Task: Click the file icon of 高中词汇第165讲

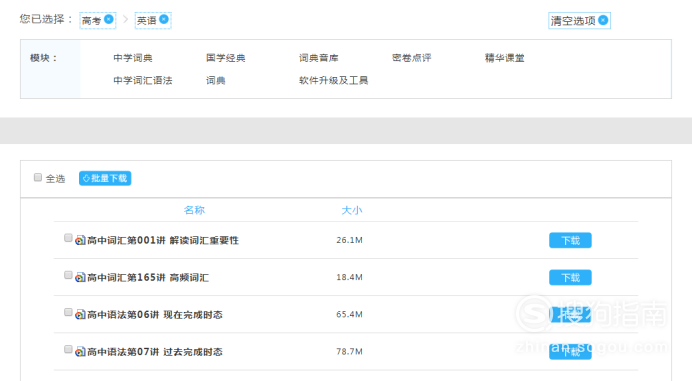Action: 80,277
